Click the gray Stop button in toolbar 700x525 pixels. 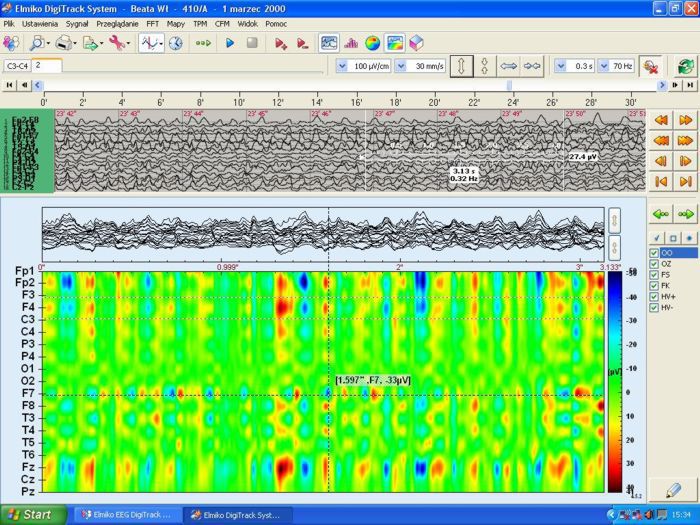pos(252,43)
